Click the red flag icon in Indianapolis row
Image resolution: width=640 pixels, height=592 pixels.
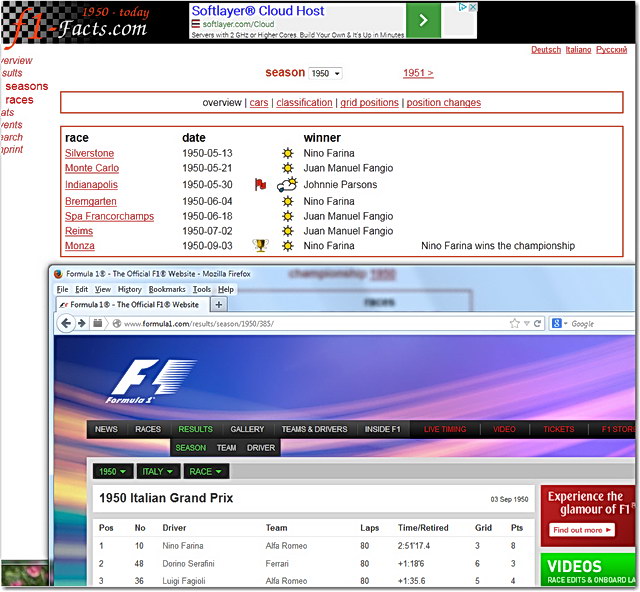[x=260, y=185]
